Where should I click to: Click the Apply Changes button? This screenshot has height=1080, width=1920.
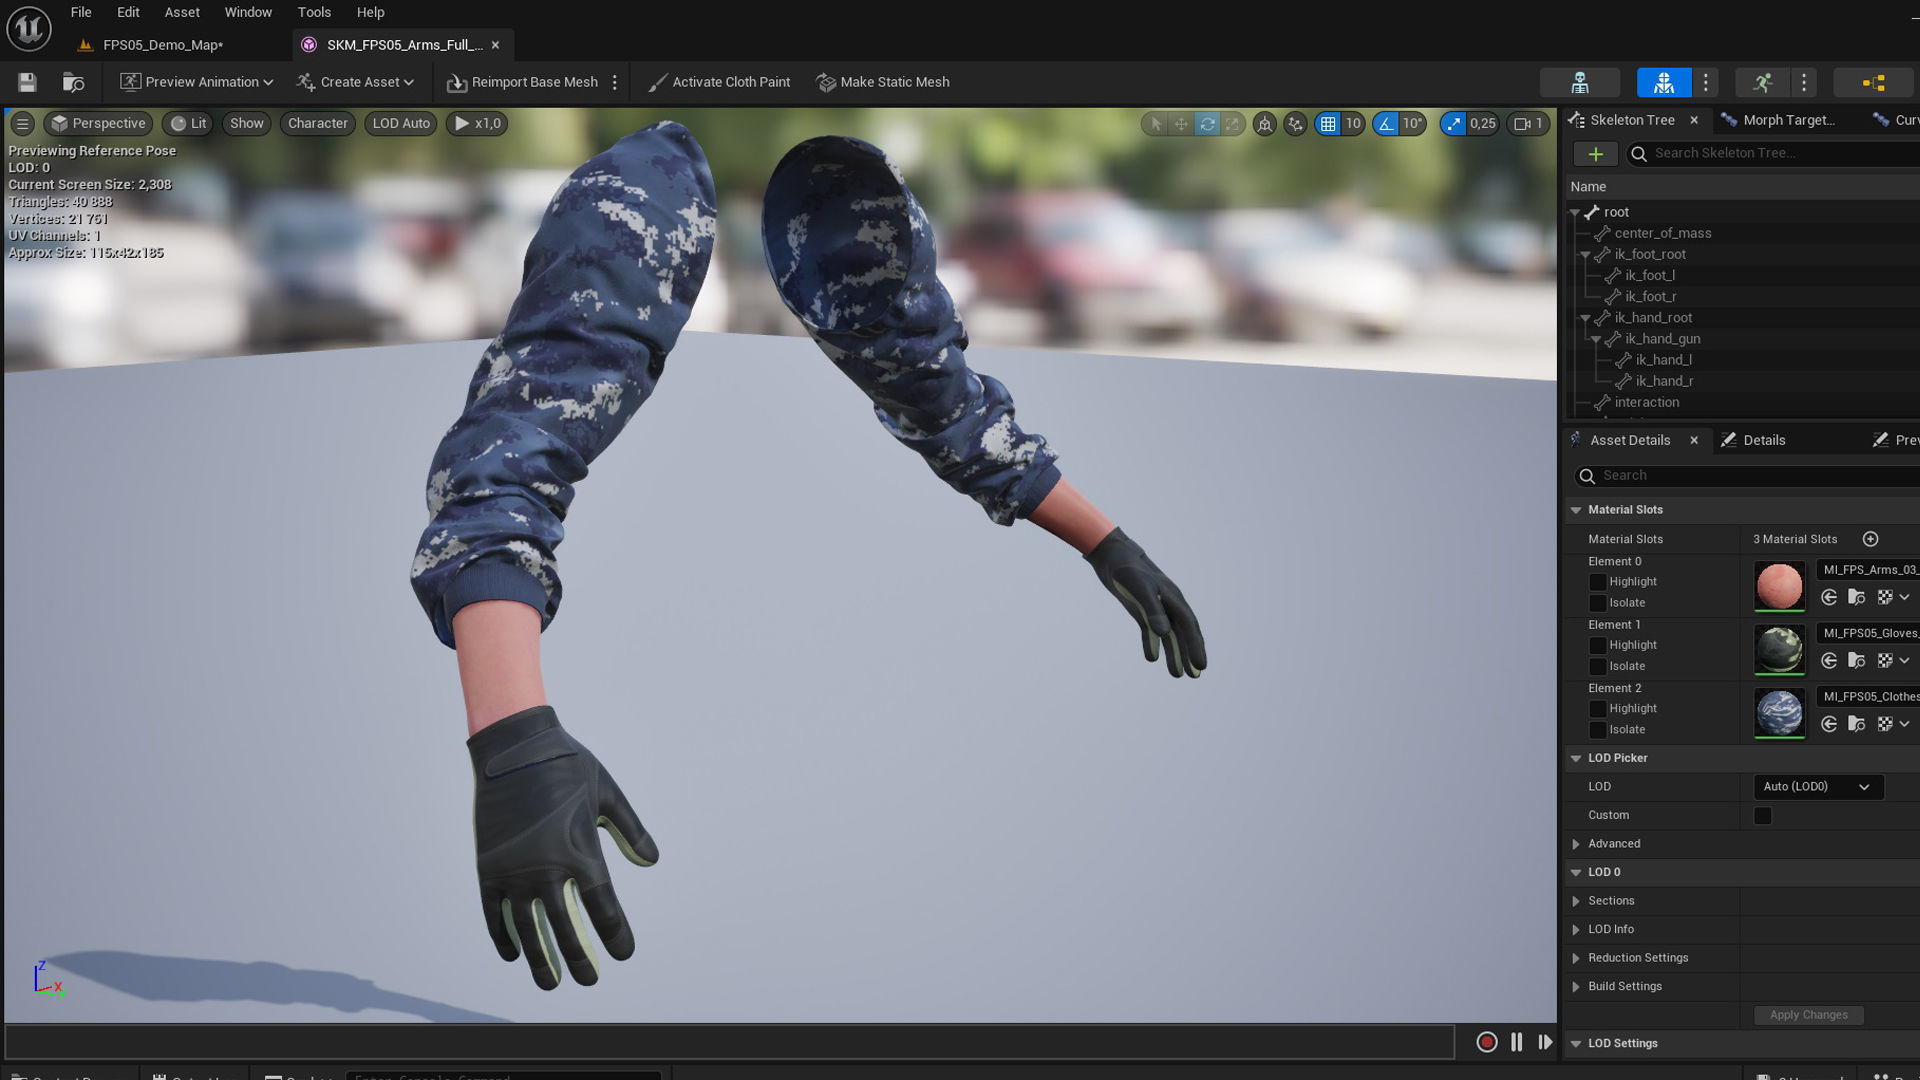coord(1808,1015)
